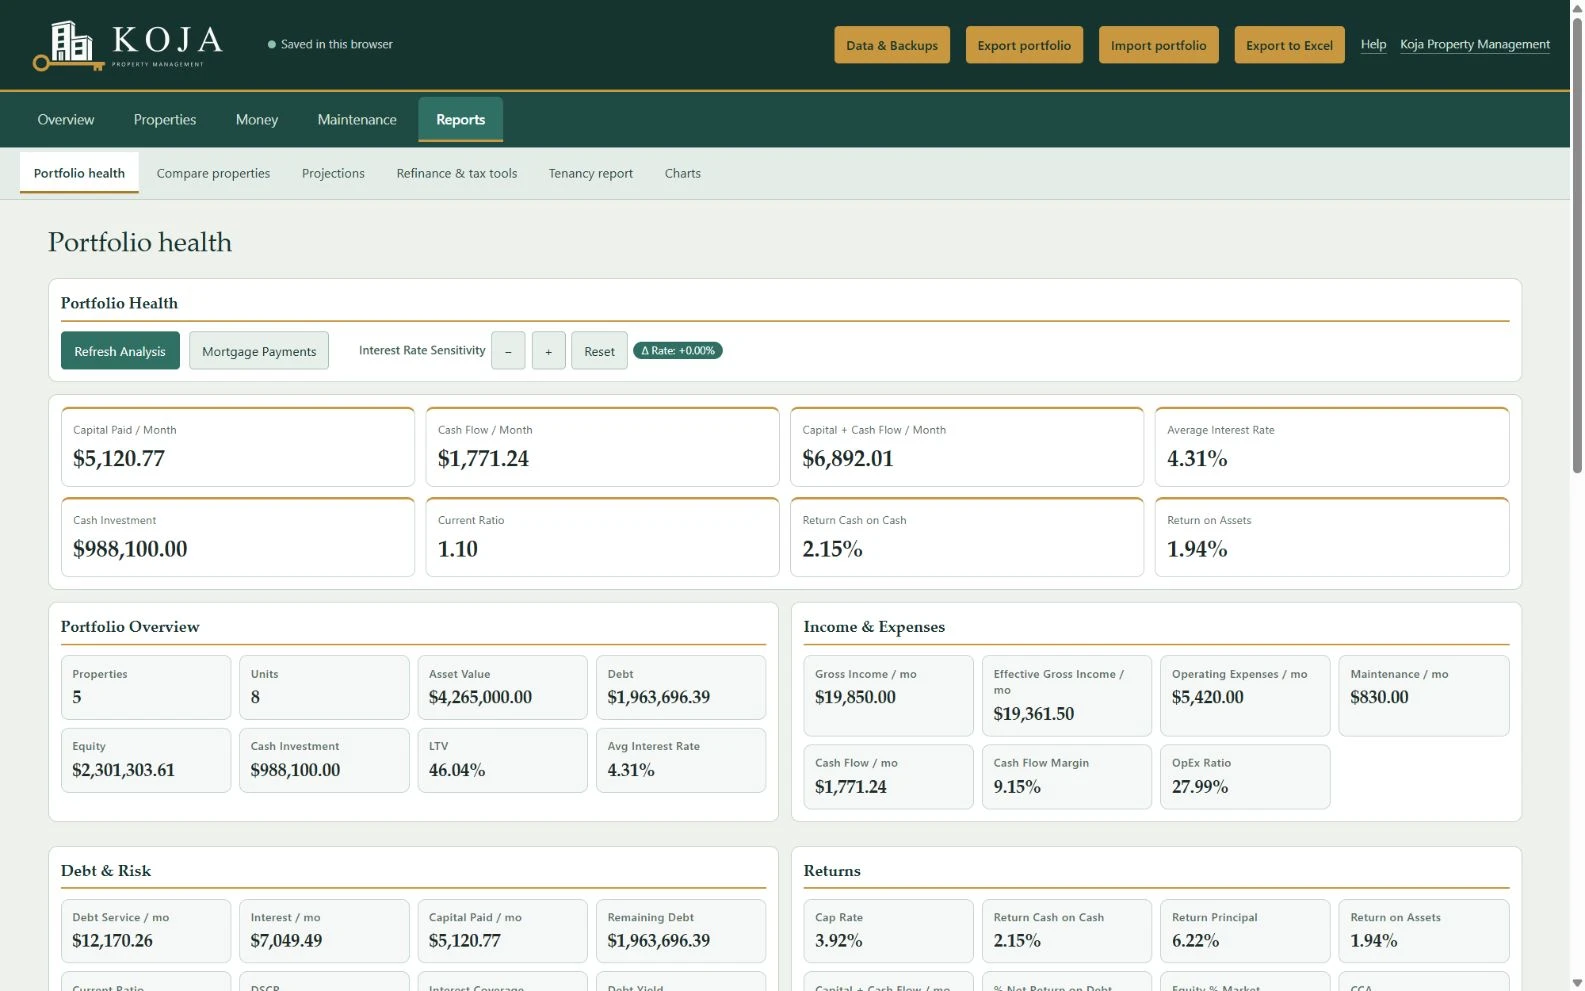Open Refinance & tax tools
Screen dimensions: 1585x991
[x=457, y=173]
